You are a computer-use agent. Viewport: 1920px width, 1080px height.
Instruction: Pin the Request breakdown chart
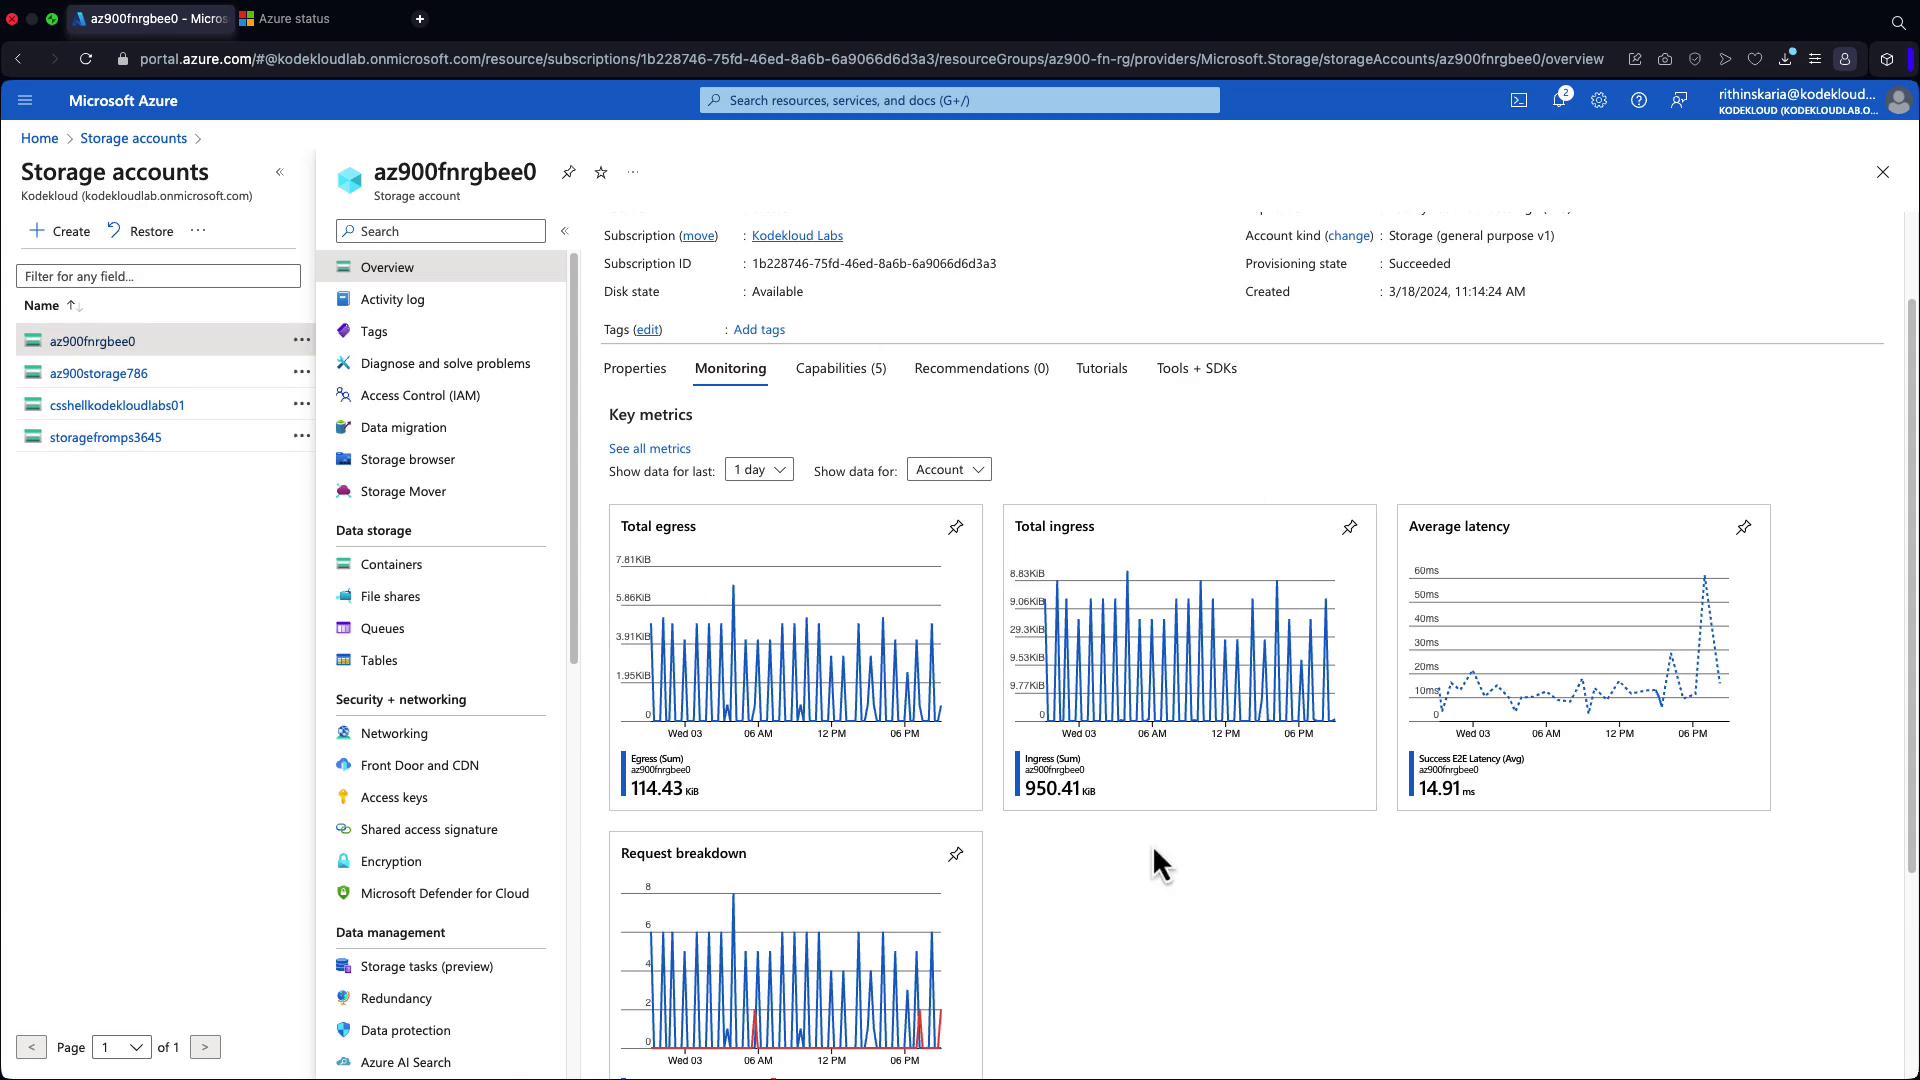click(956, 854)
